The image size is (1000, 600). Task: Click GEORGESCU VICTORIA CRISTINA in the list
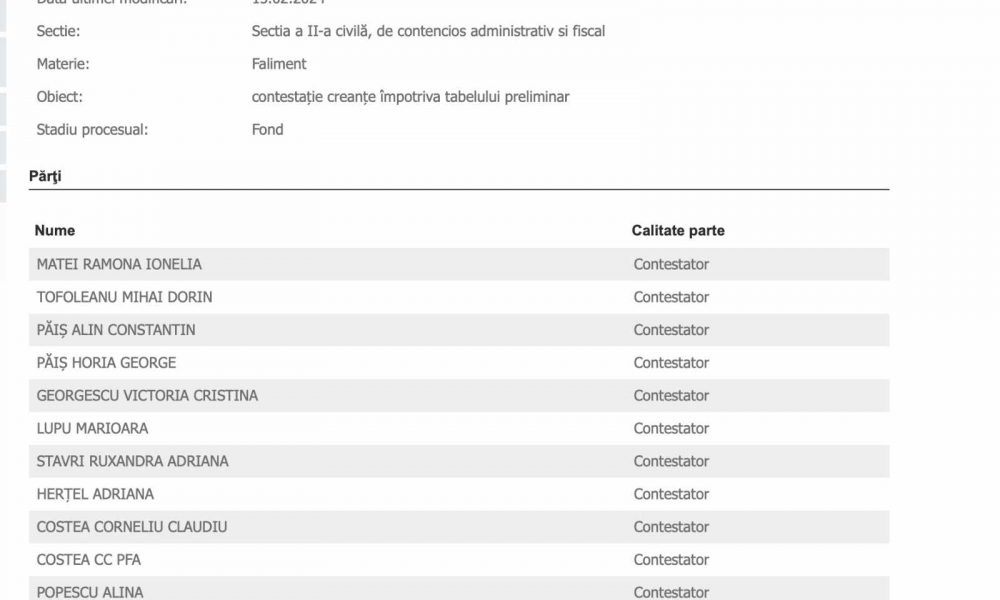click(x=147, y=395)
